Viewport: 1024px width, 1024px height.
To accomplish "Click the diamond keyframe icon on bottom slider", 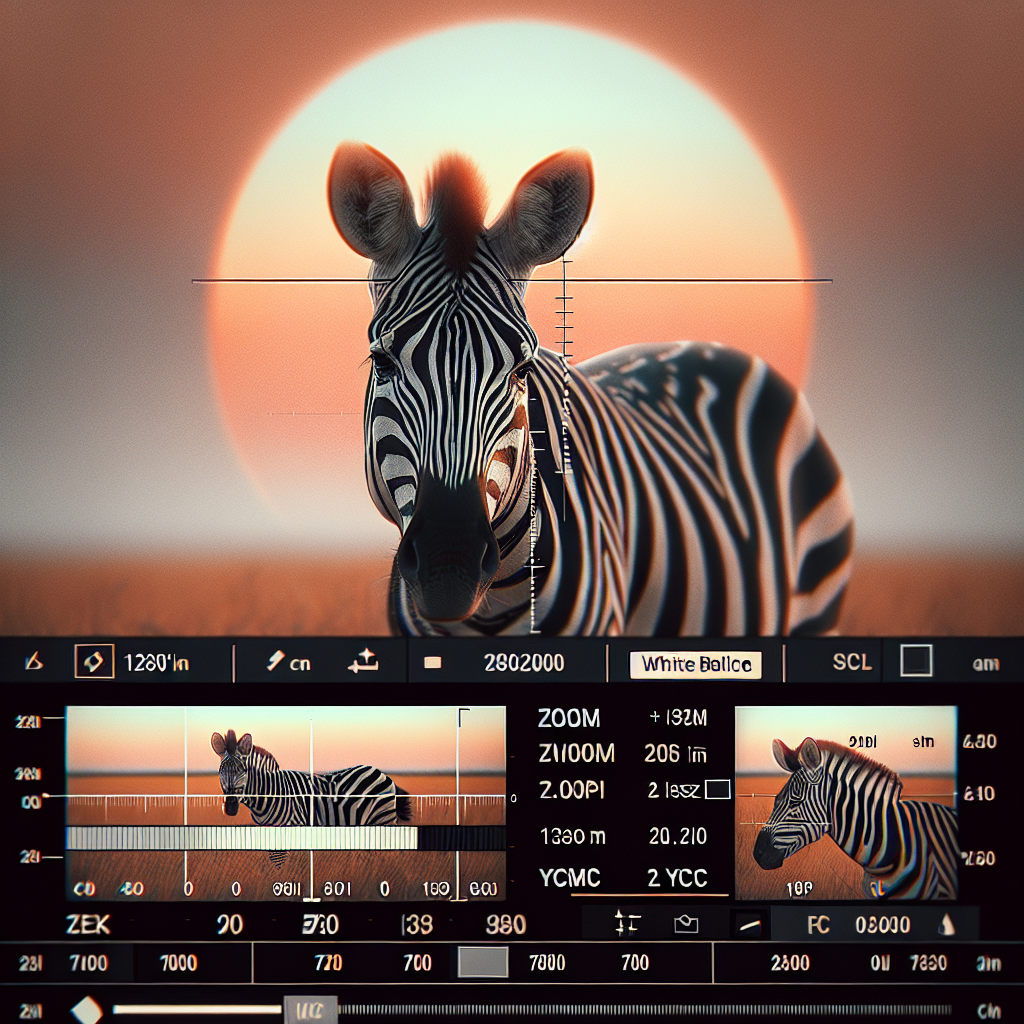I will coord(87,1009).
